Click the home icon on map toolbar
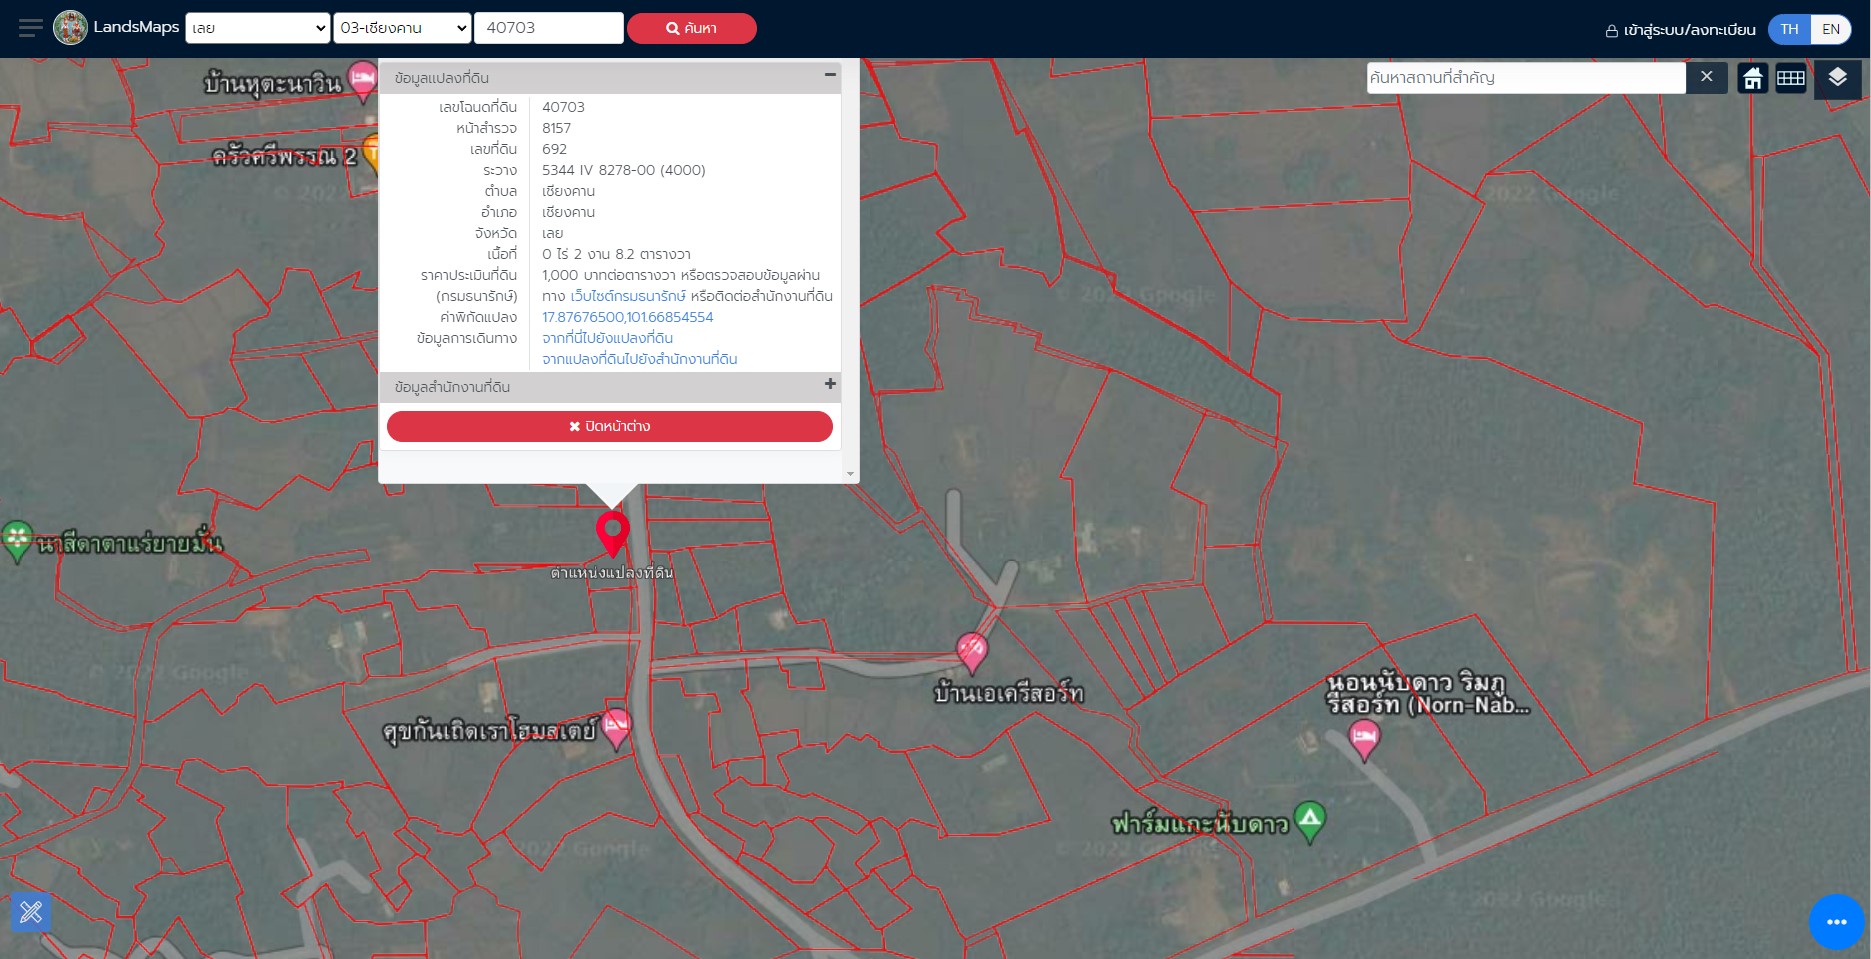 click(1752, 78)
